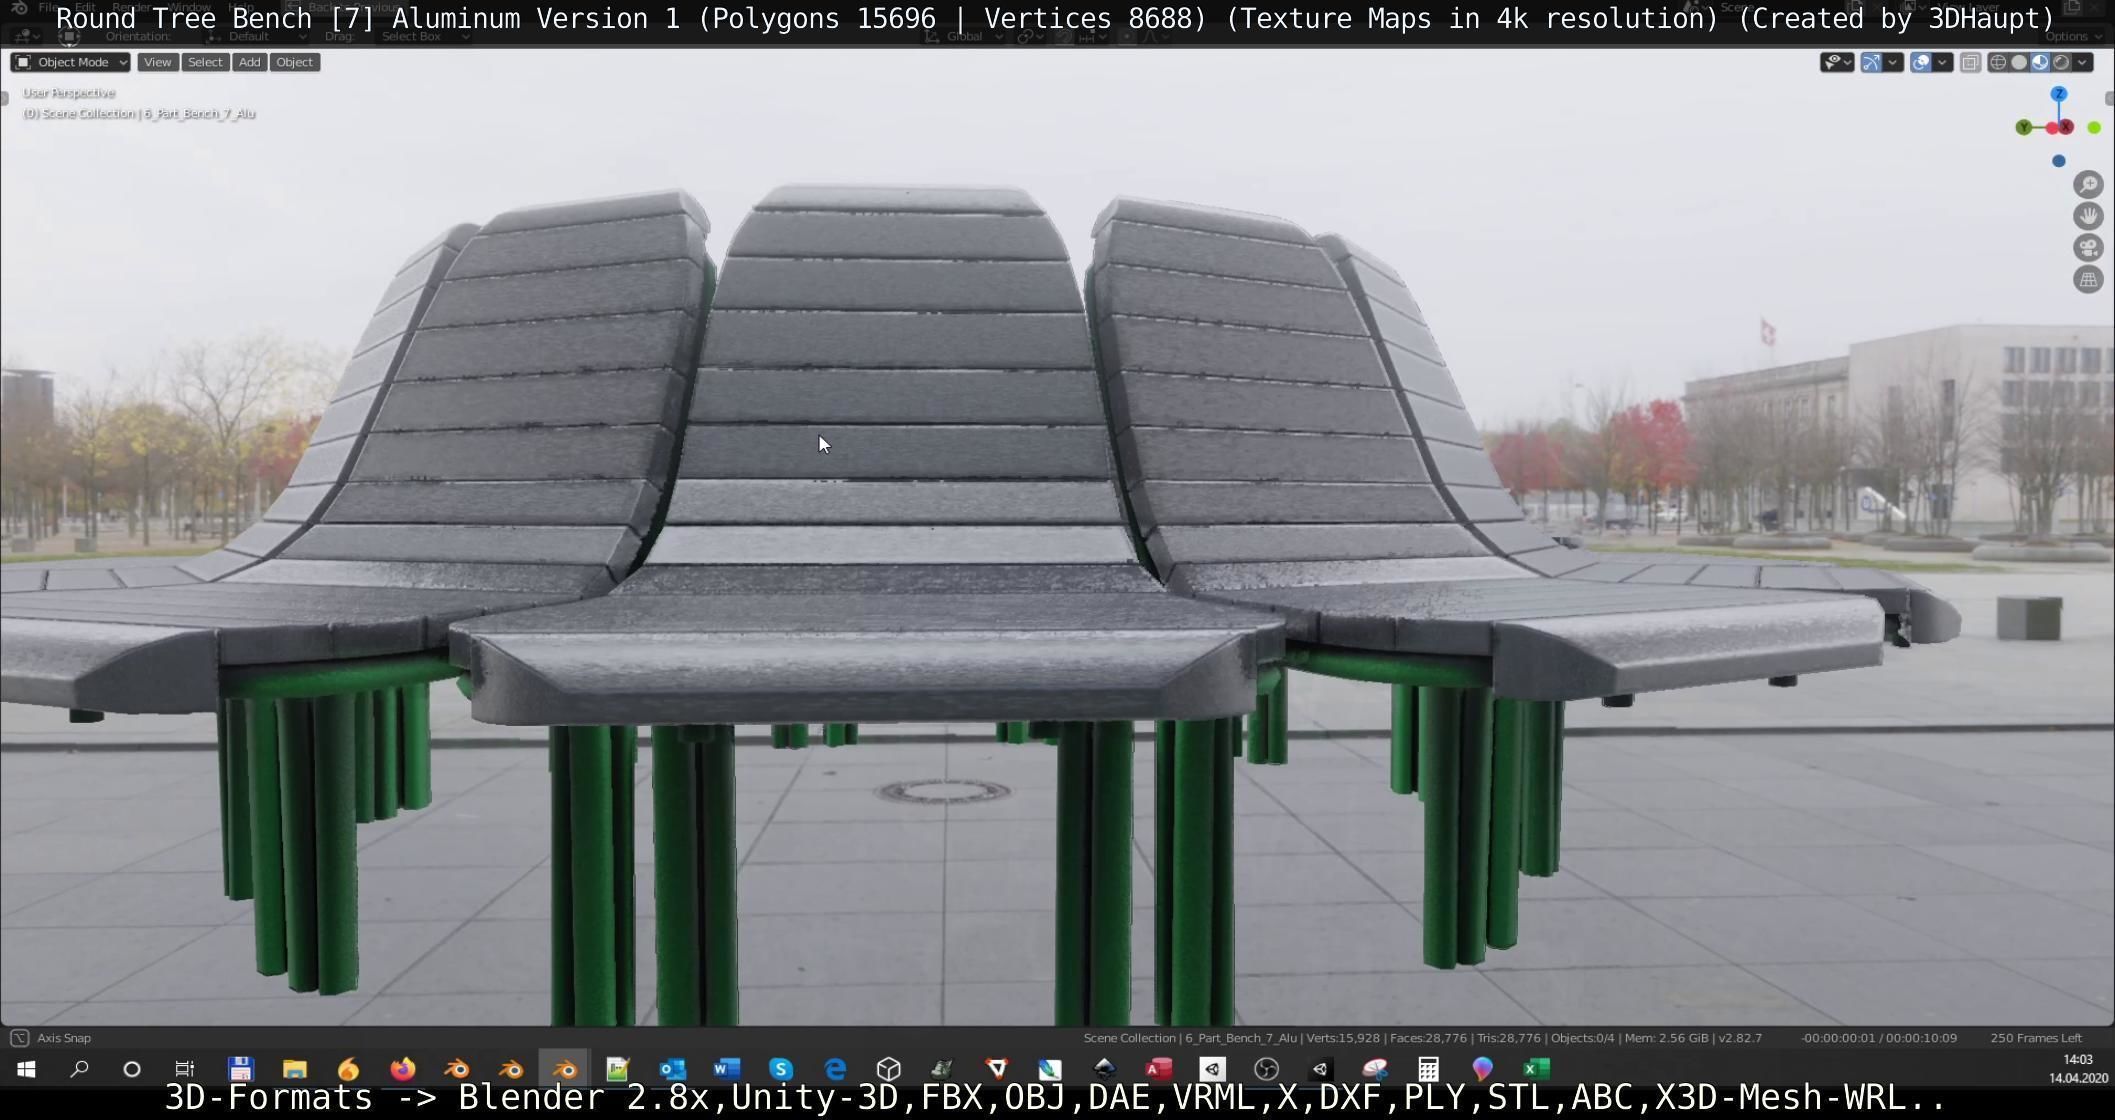Click the User Perspective label

(69, 92)
